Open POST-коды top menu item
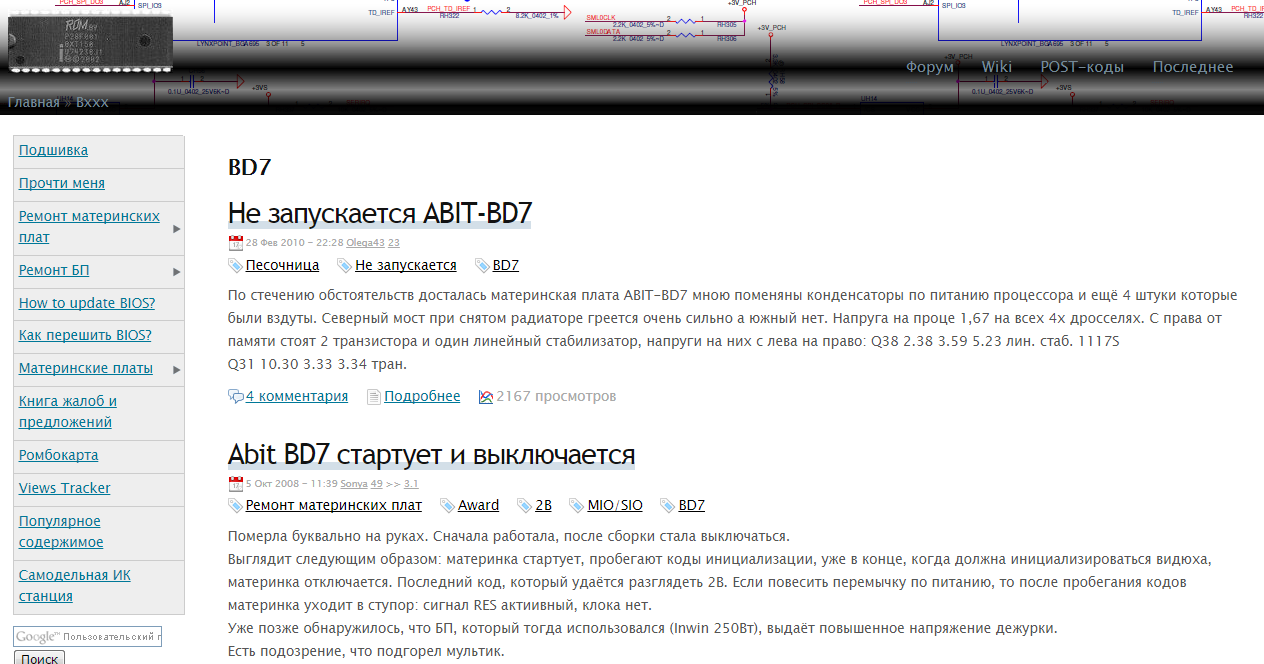Screen dimensions: 1264x664 [1082, 67]
